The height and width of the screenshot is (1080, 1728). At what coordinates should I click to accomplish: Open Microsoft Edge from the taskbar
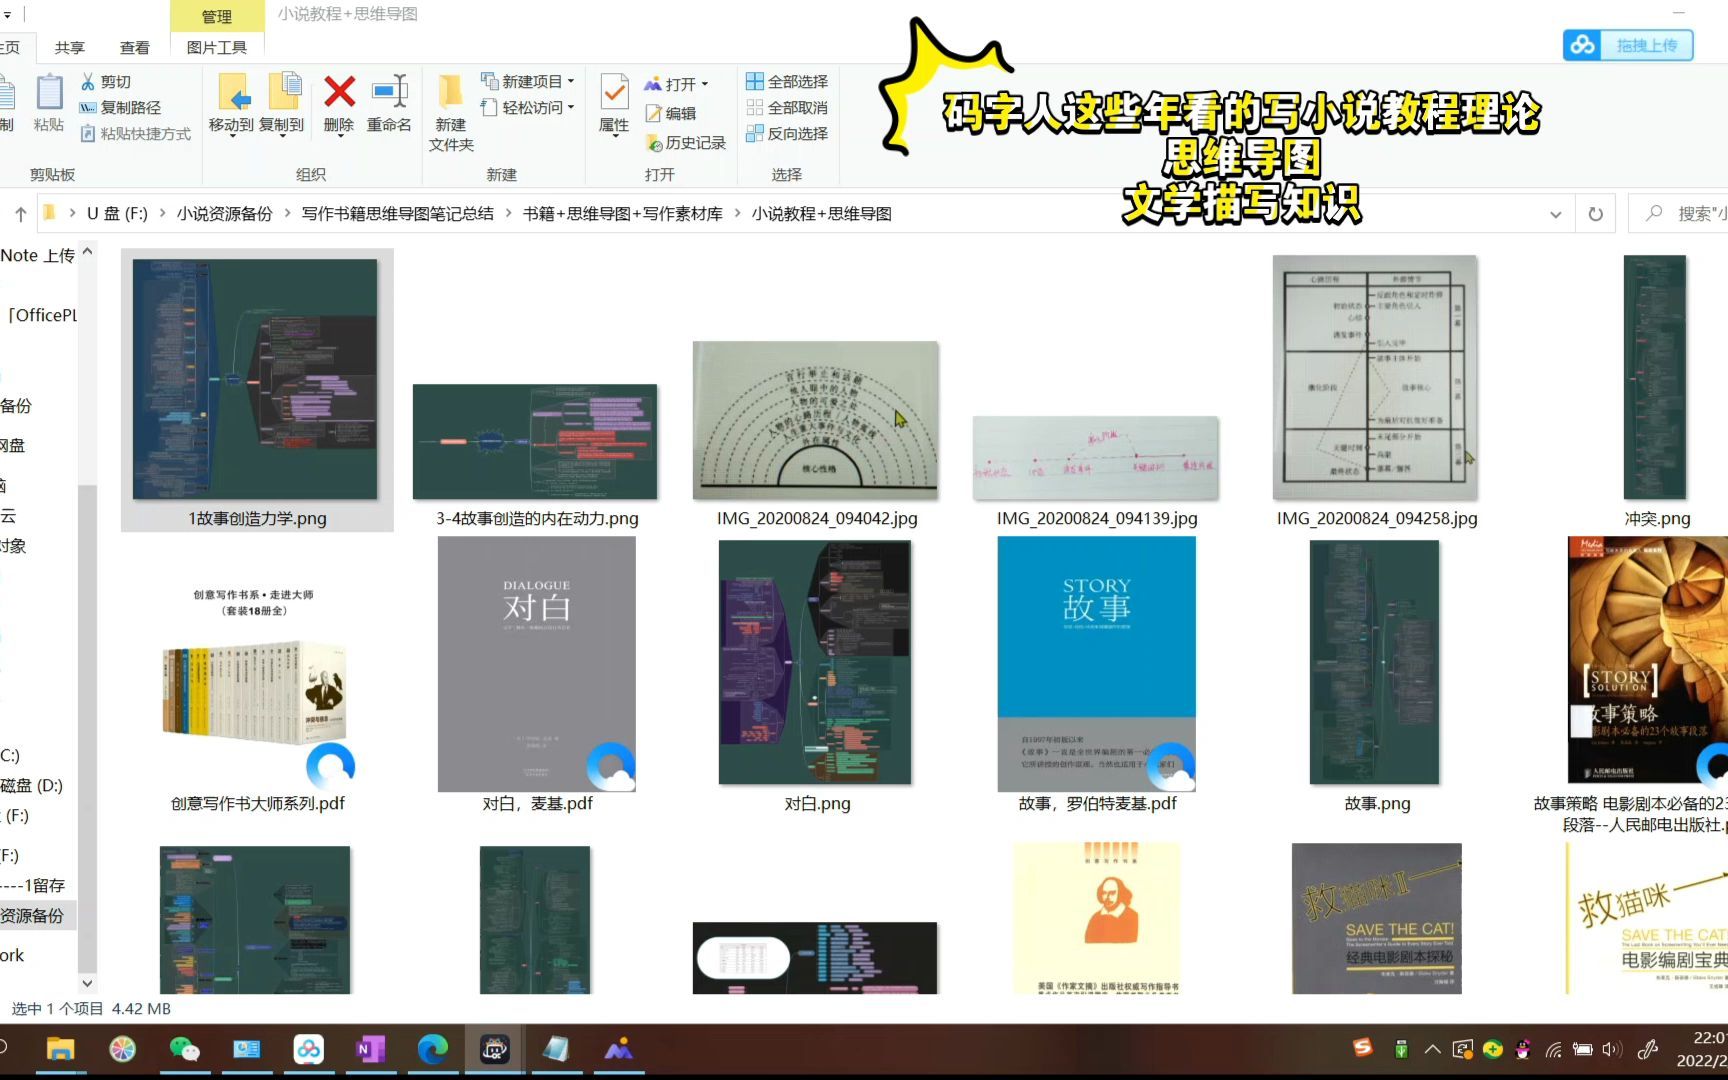click(433, 1049)
